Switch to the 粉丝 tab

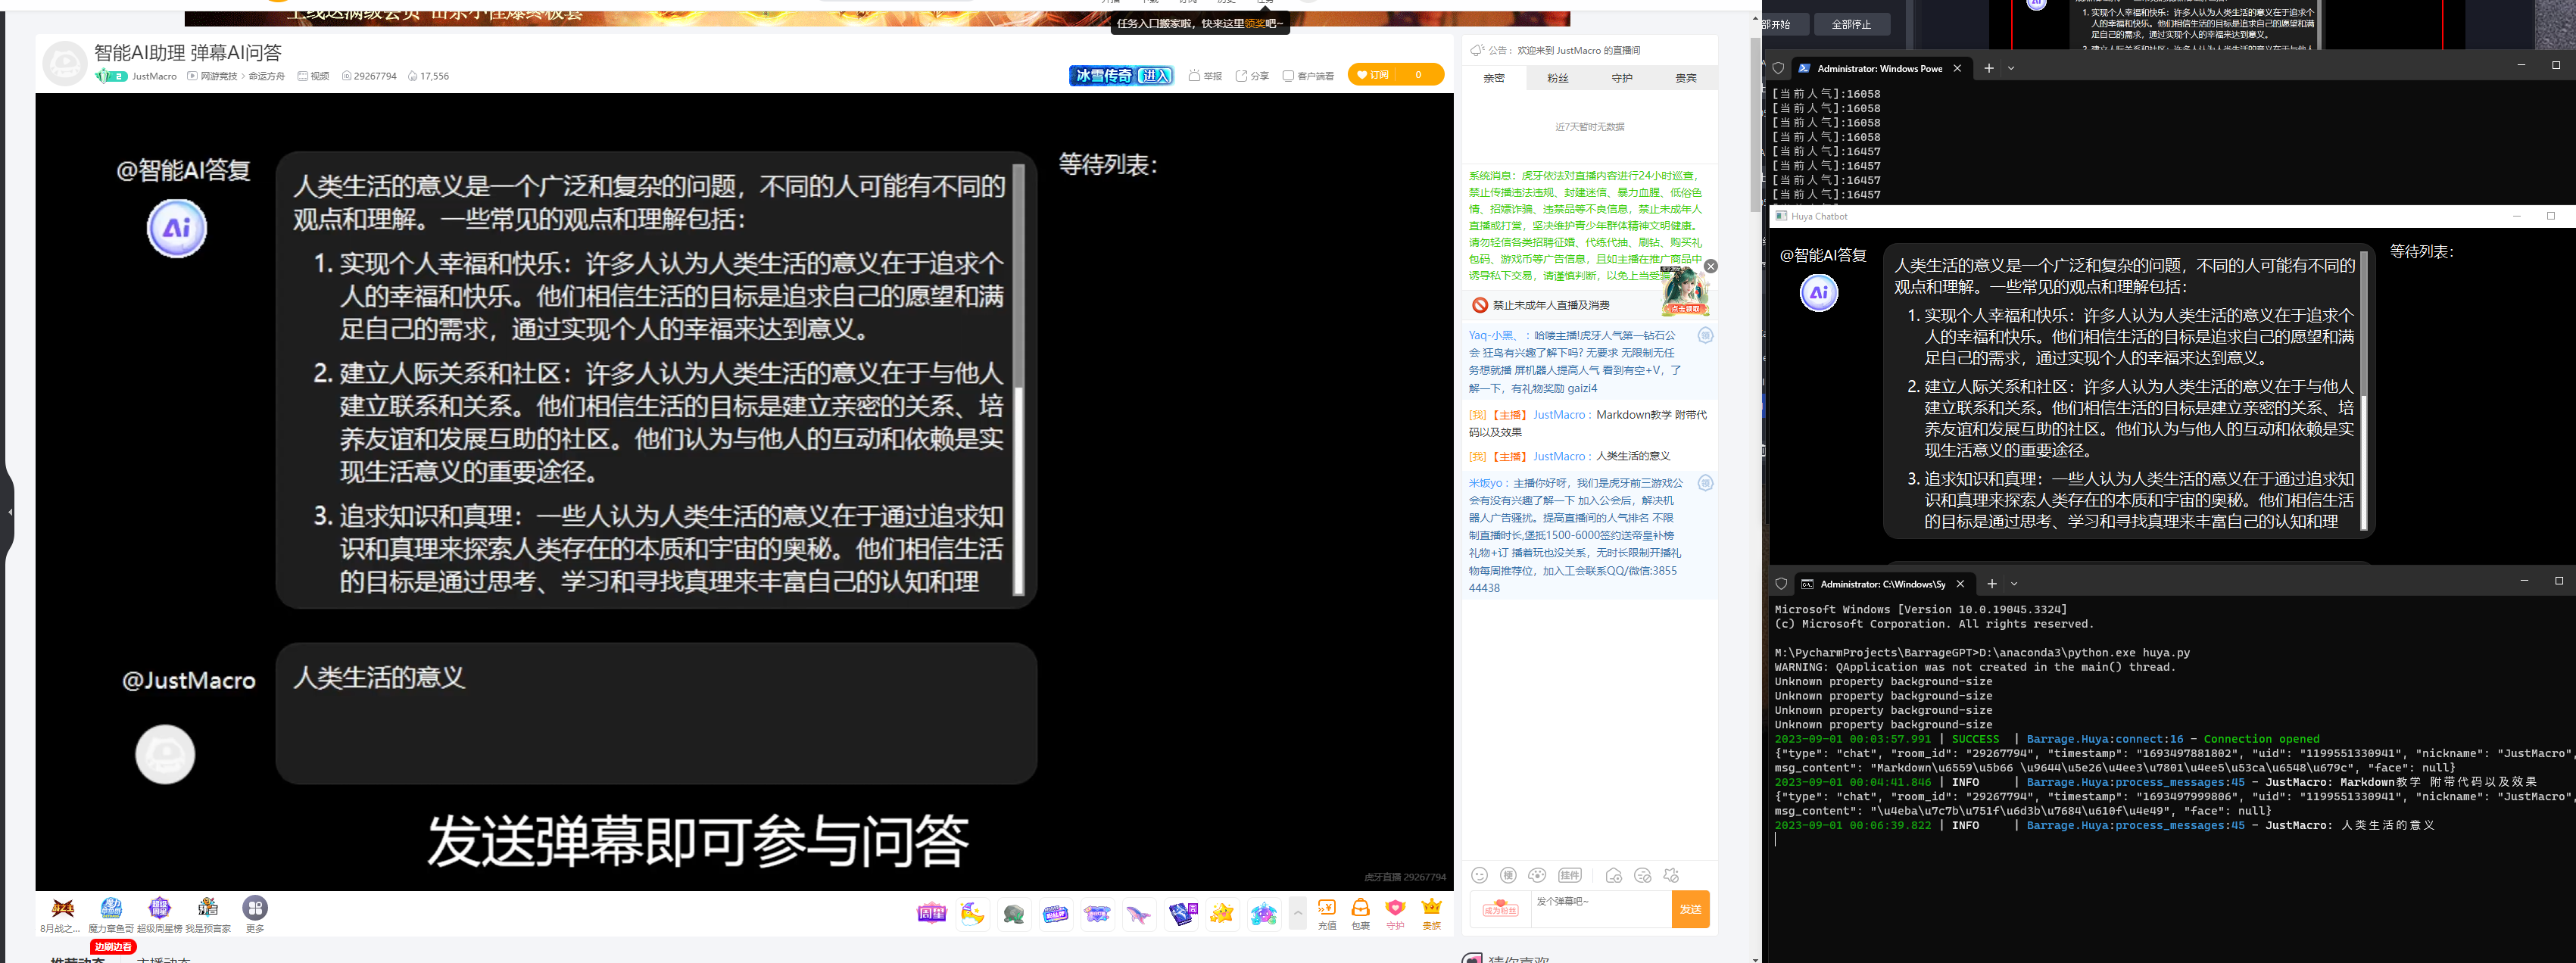tap(1557, 78)
